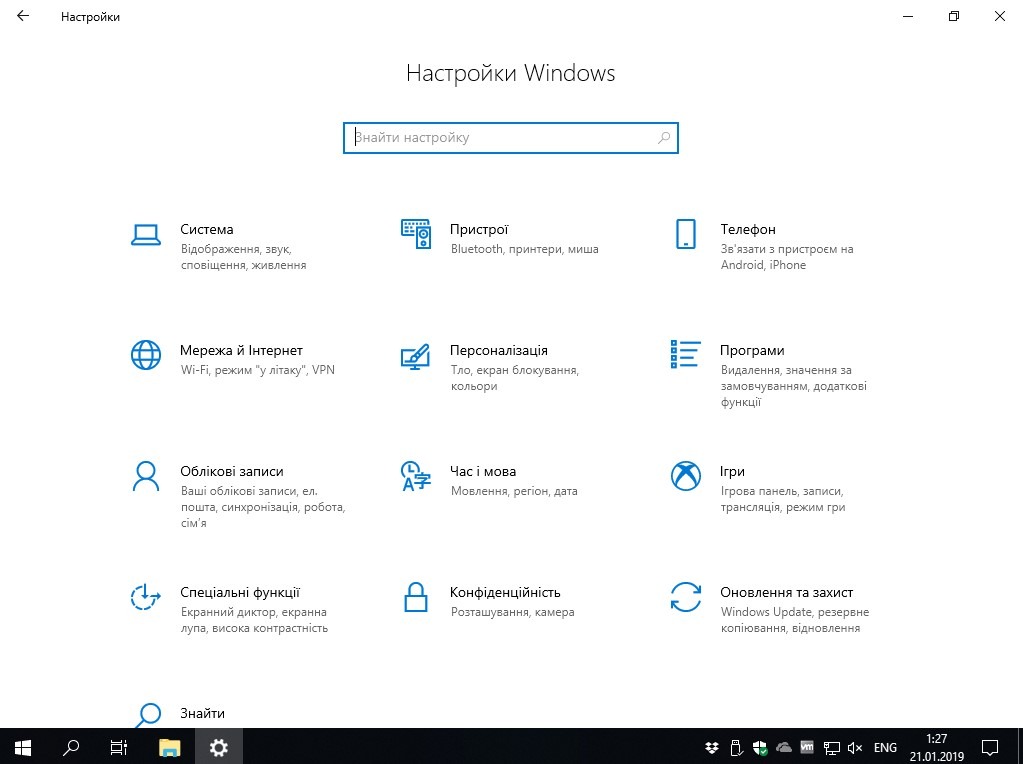Open Оновлення та захист refresh arrows icon
Screen dimensions: 1023x764
686,597
